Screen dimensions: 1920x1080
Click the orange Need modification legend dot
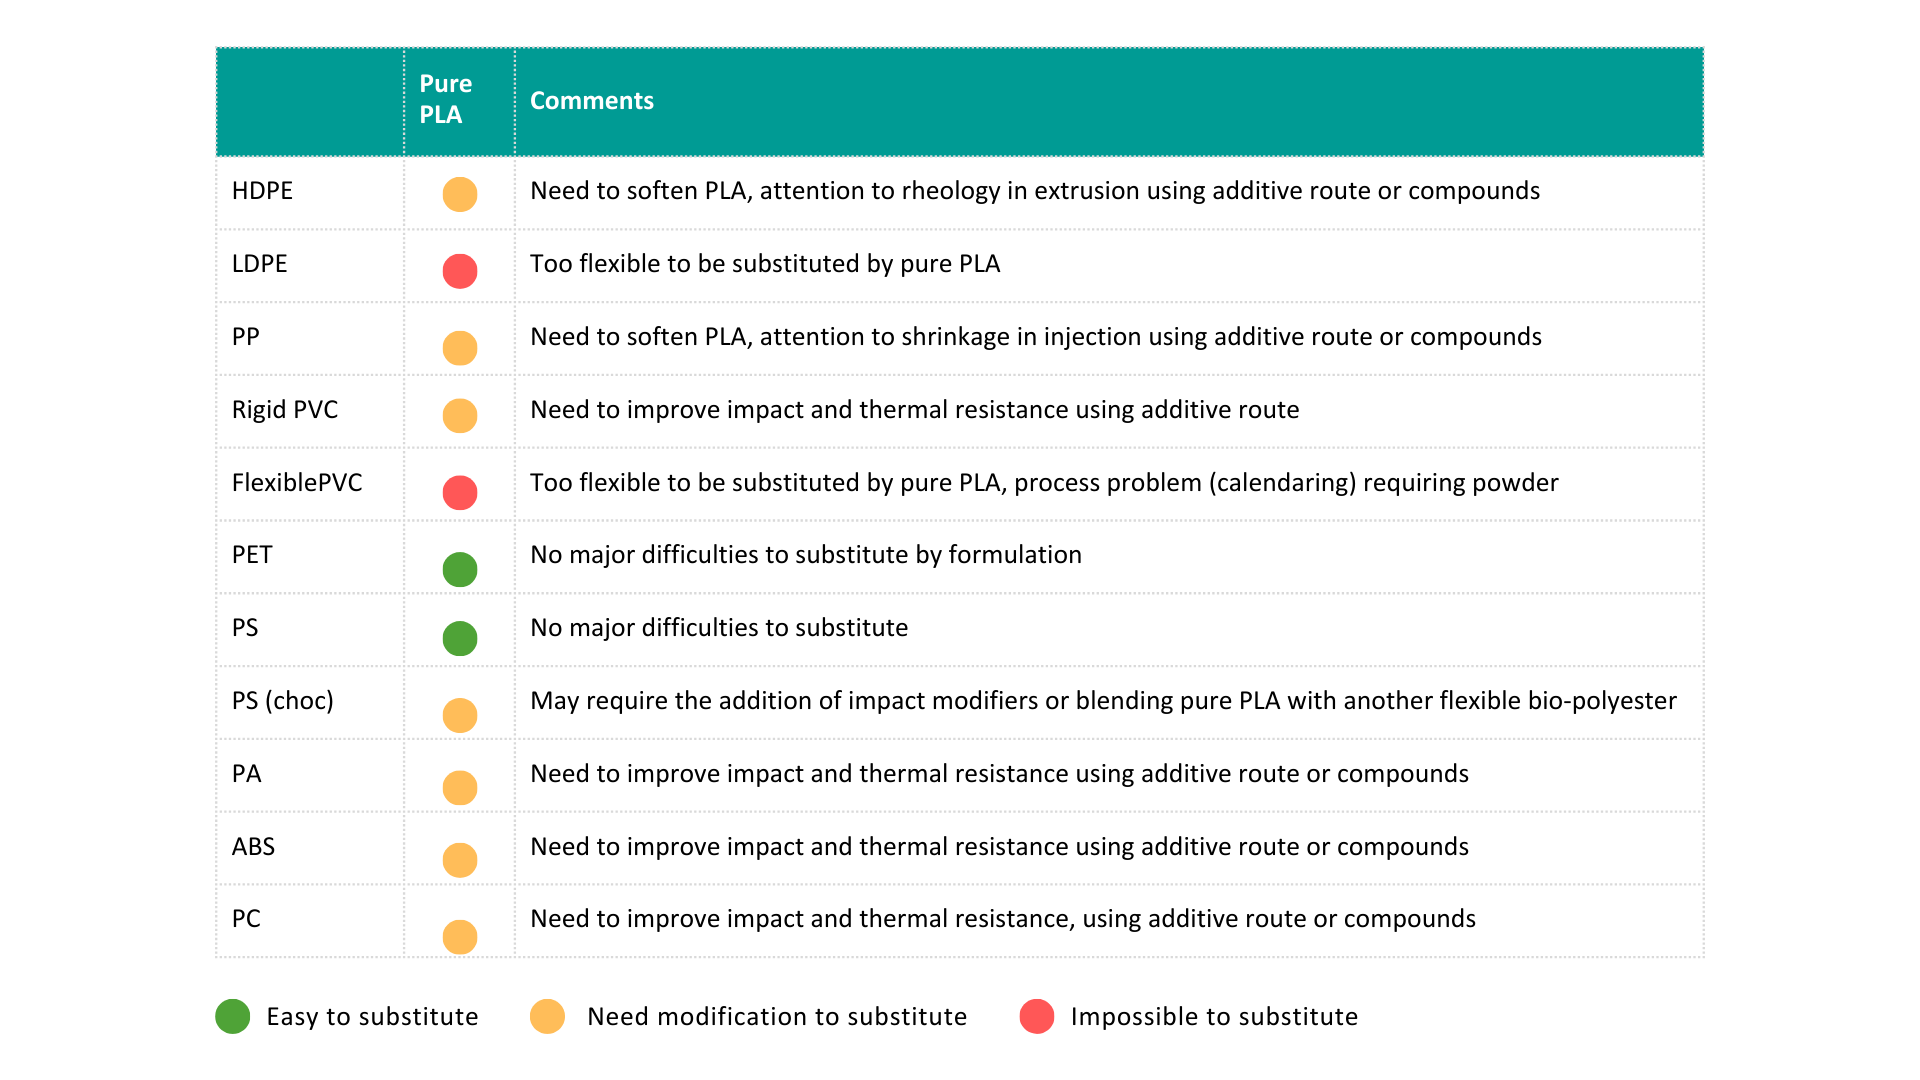548,1016
